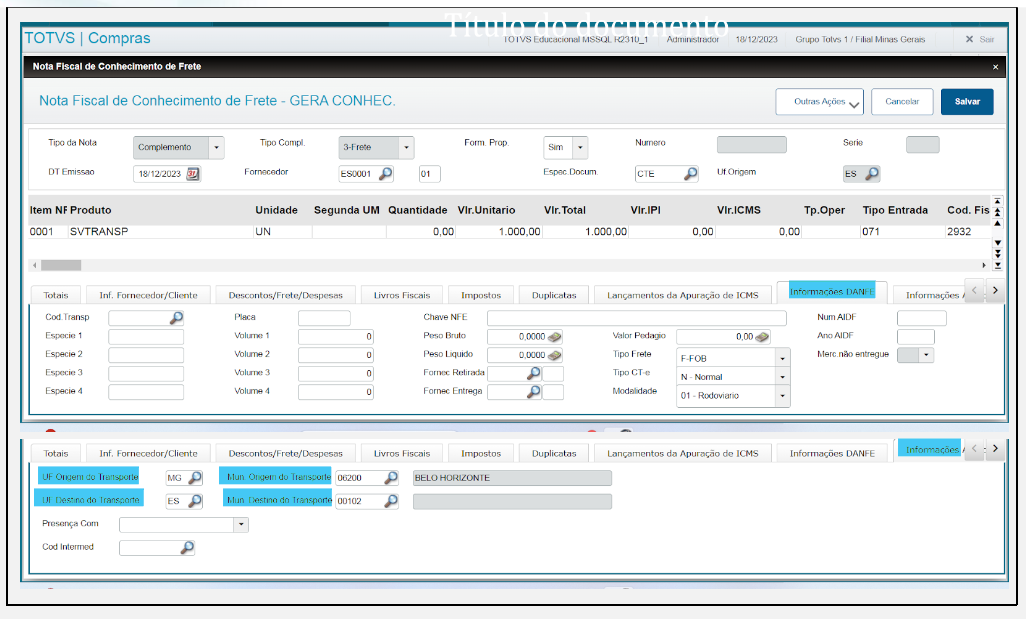Open Fornec Entrega lookup magnifier
Screen dimensions: 1026x619
534,392
